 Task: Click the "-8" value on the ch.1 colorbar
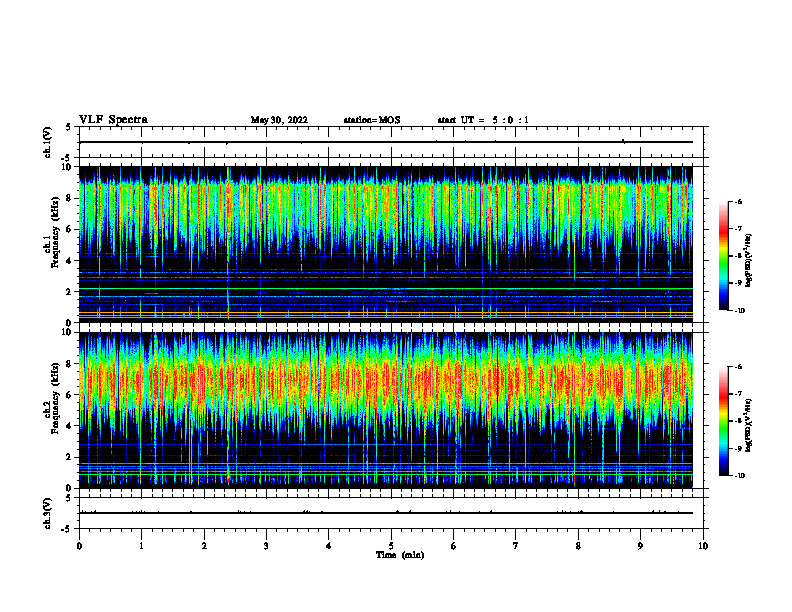[x=738, y=256]
